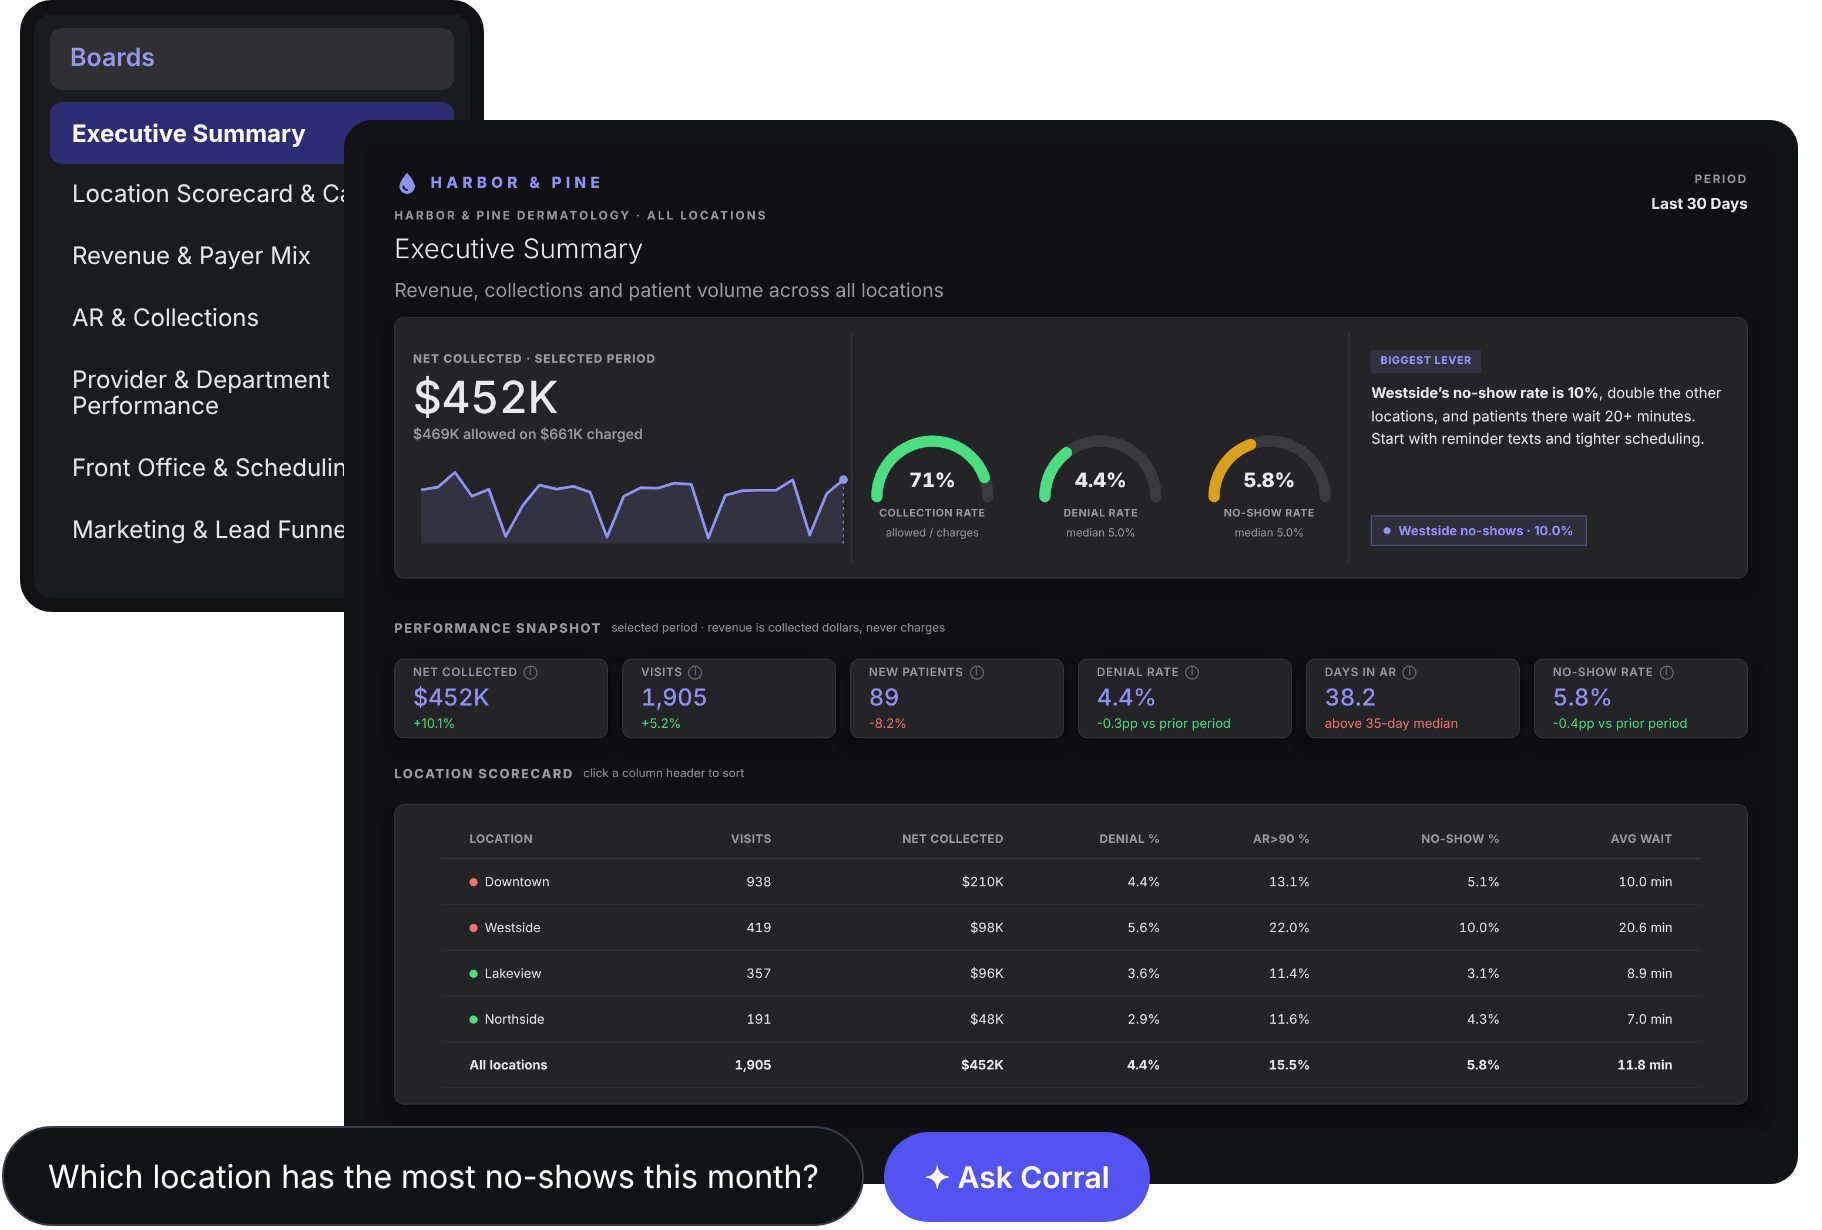
Task: Click the info icon beside Net Collected
Action: 531,672
